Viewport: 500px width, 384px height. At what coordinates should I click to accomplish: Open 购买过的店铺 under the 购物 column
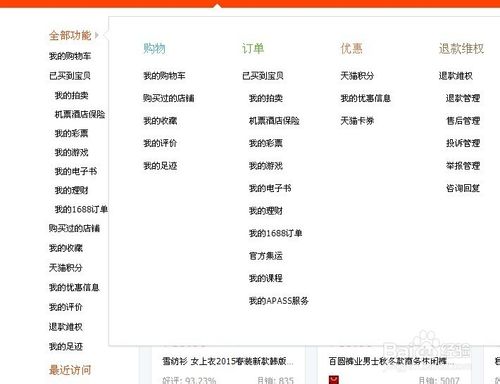tap(169, 98)
